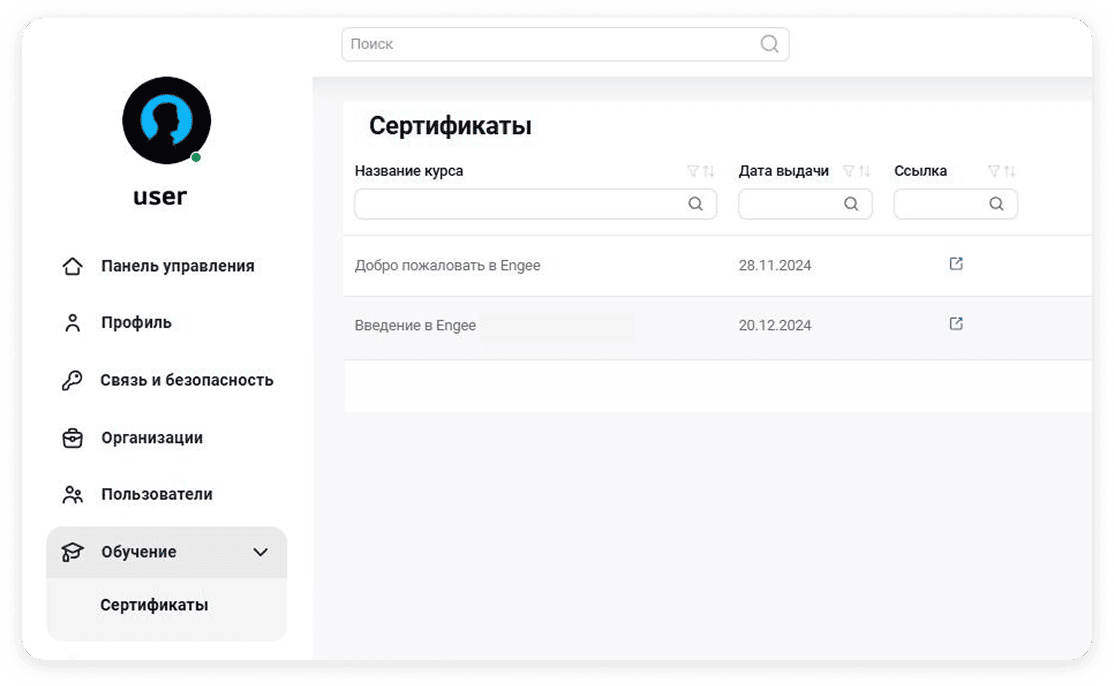Click the magnifier icon in top search bar

769,44
